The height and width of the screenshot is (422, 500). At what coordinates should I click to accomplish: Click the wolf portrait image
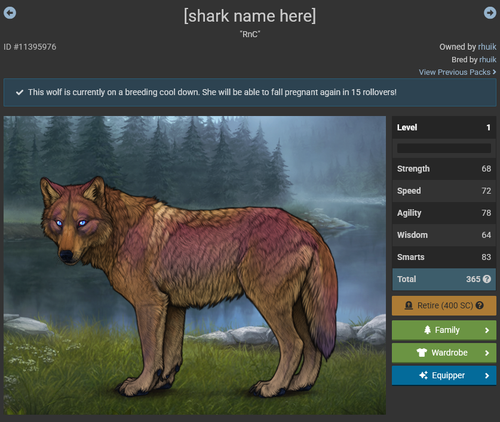pyautogui.click(x=195, y=265)
